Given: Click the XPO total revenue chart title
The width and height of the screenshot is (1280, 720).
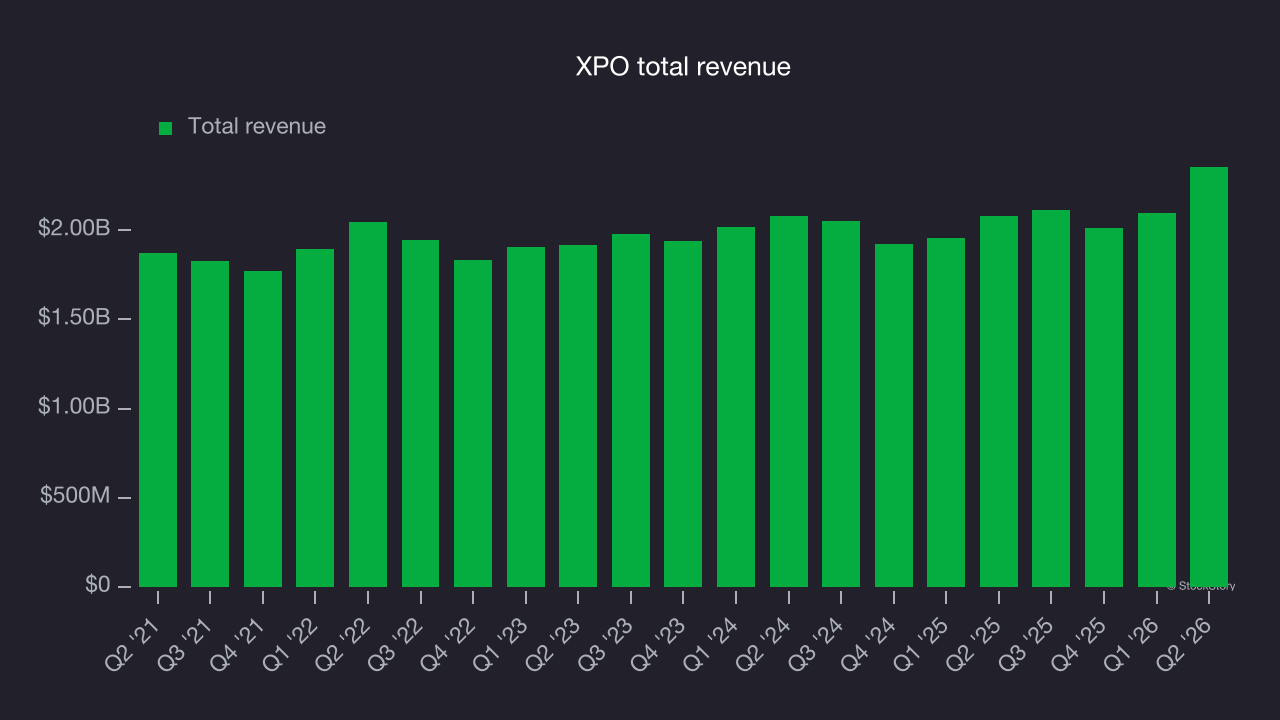Looking at the screenshot, I should click(683, 67).
